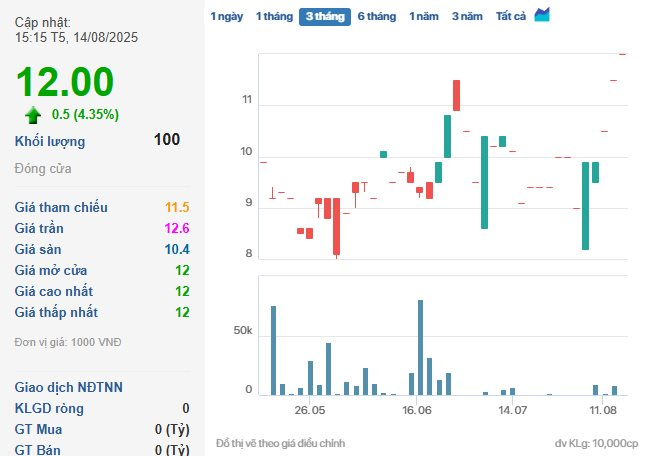
Task: Choose the 1 năm time range
Action: tap(424, 17)
